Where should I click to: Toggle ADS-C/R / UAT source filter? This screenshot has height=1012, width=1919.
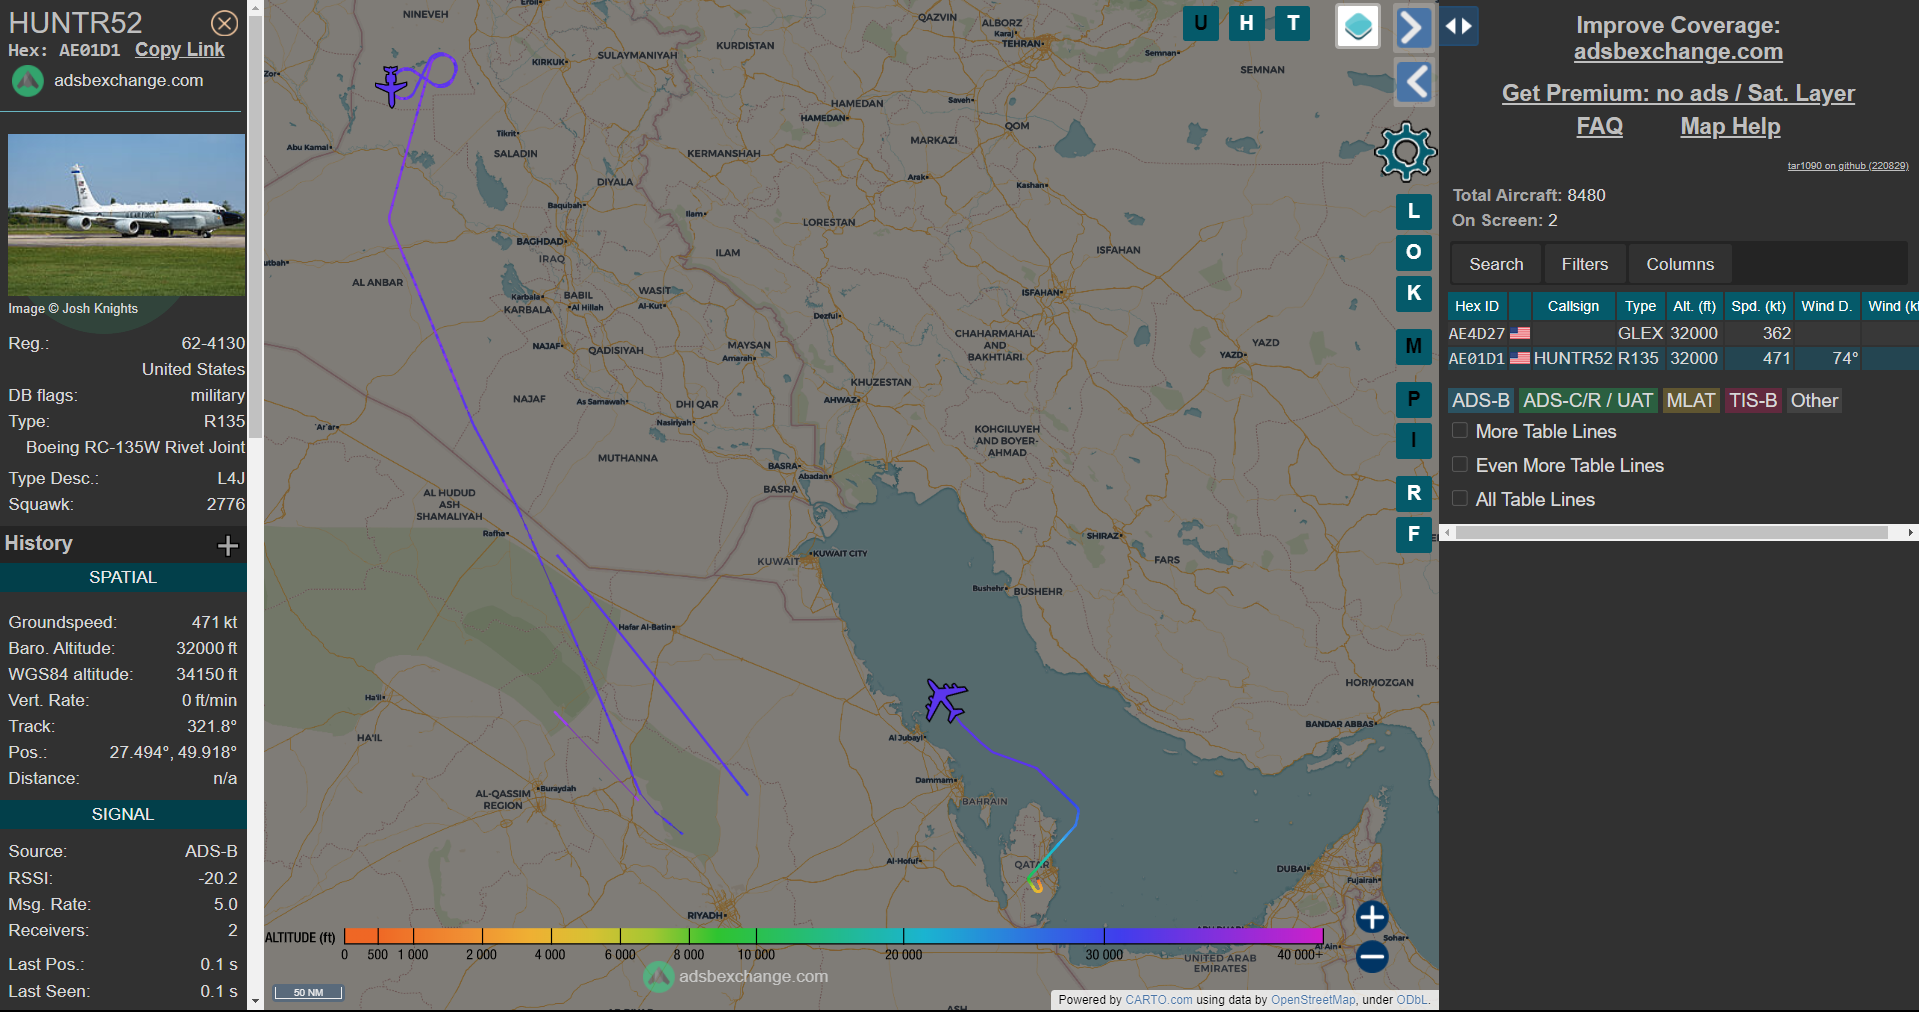coord(1588,400)
